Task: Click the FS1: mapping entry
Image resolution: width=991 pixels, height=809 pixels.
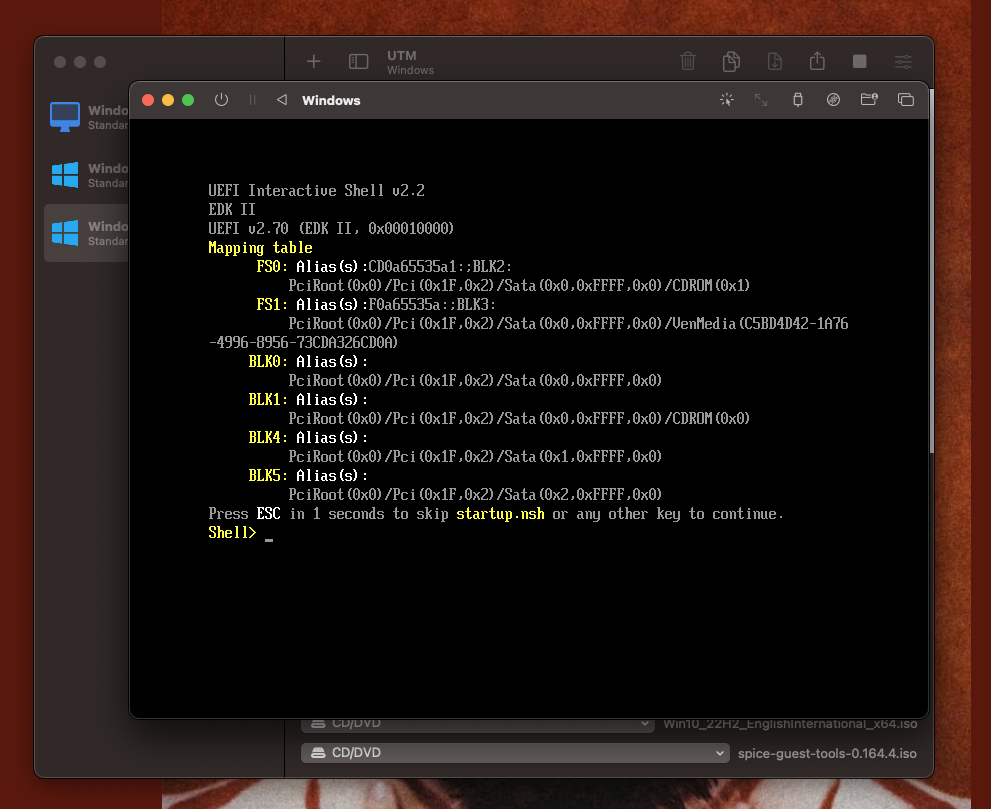Action: tap(272, 305)
